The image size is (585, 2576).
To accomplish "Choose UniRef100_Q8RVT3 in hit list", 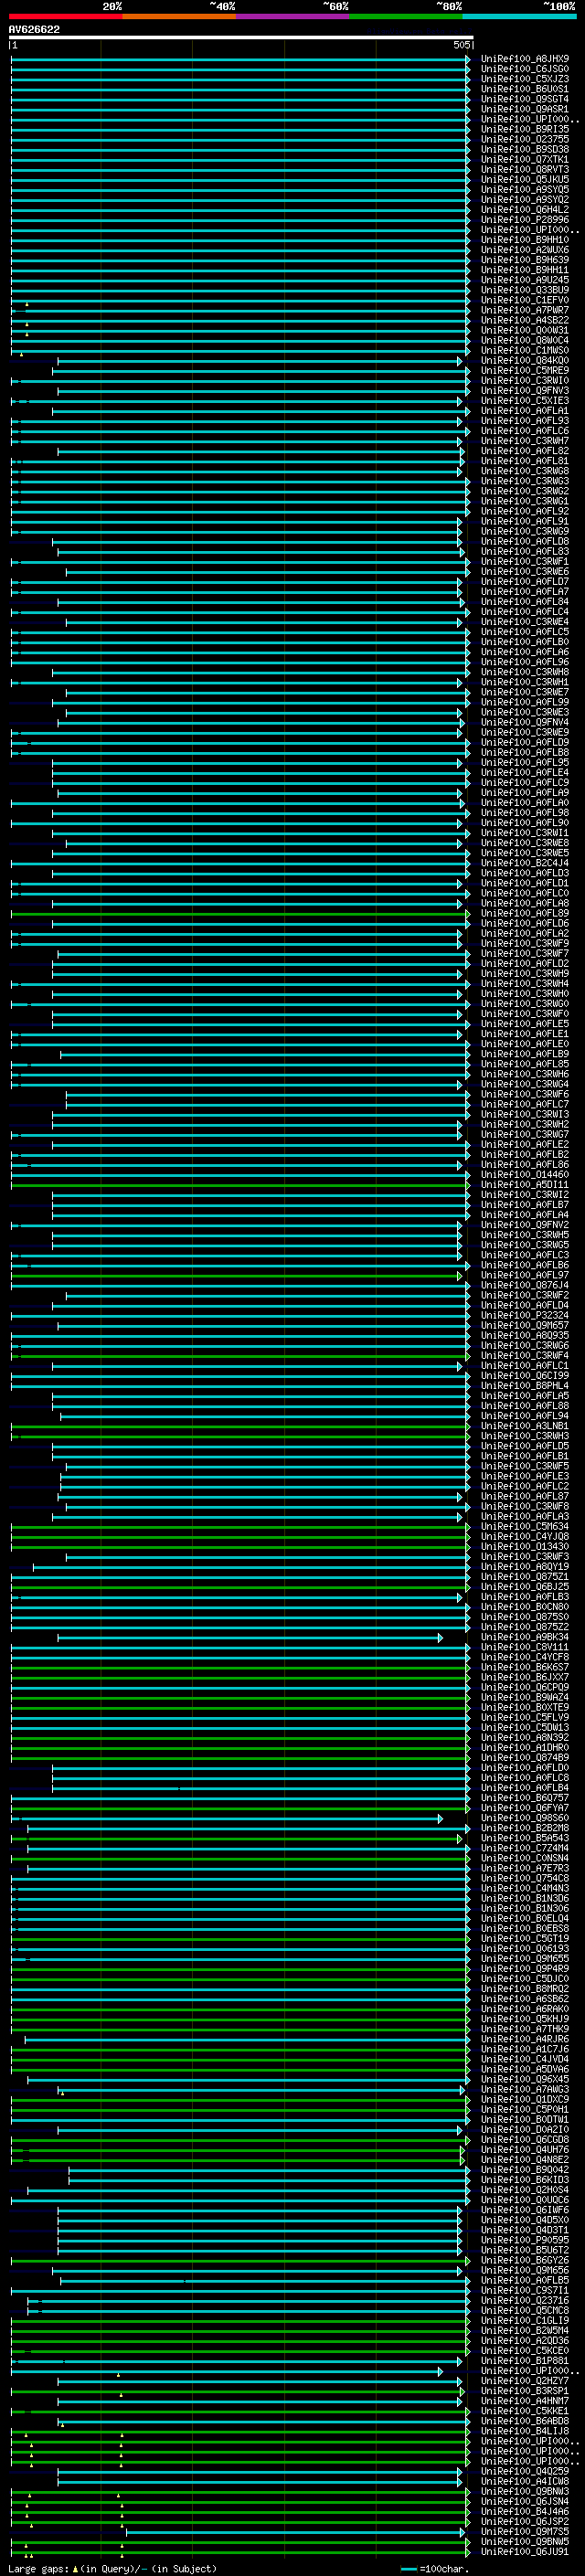I will [x=525, y=169].
